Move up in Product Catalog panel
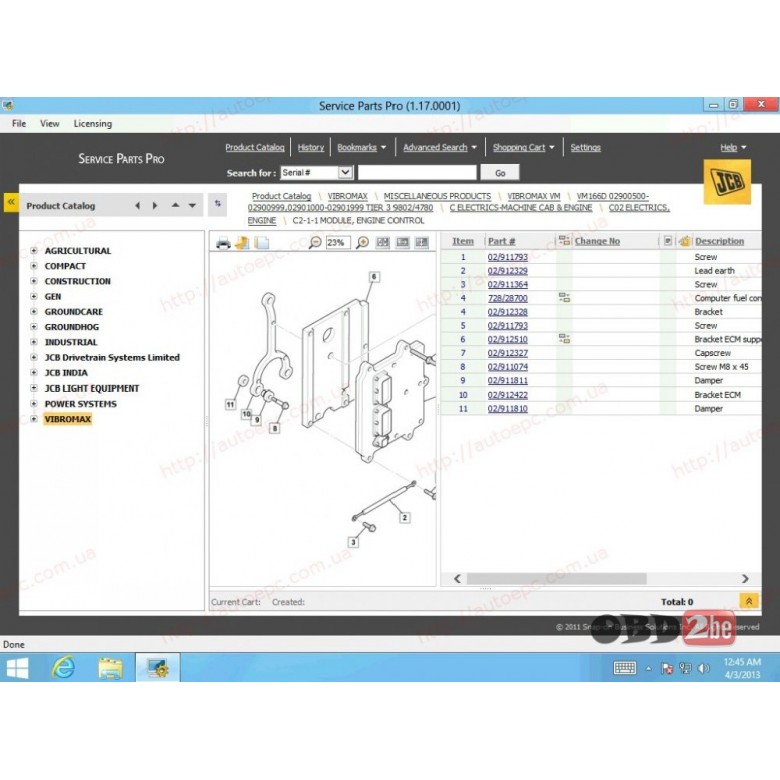The height and width of the screenshot is (780, 780). coord(175,205)
